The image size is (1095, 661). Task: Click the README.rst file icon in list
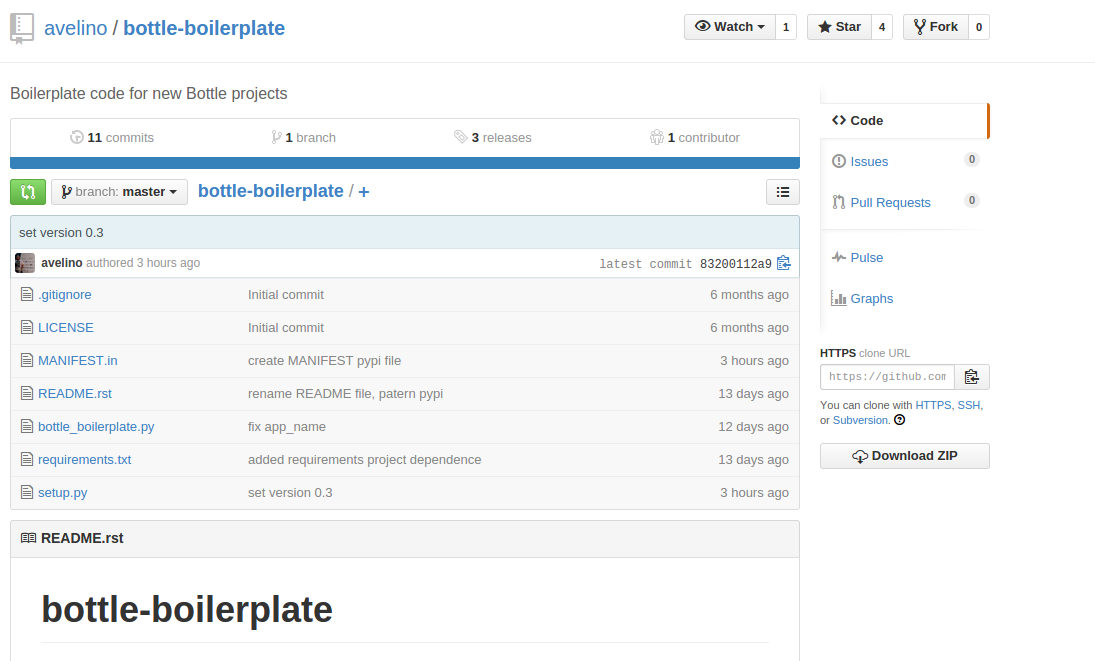[27, 394]
